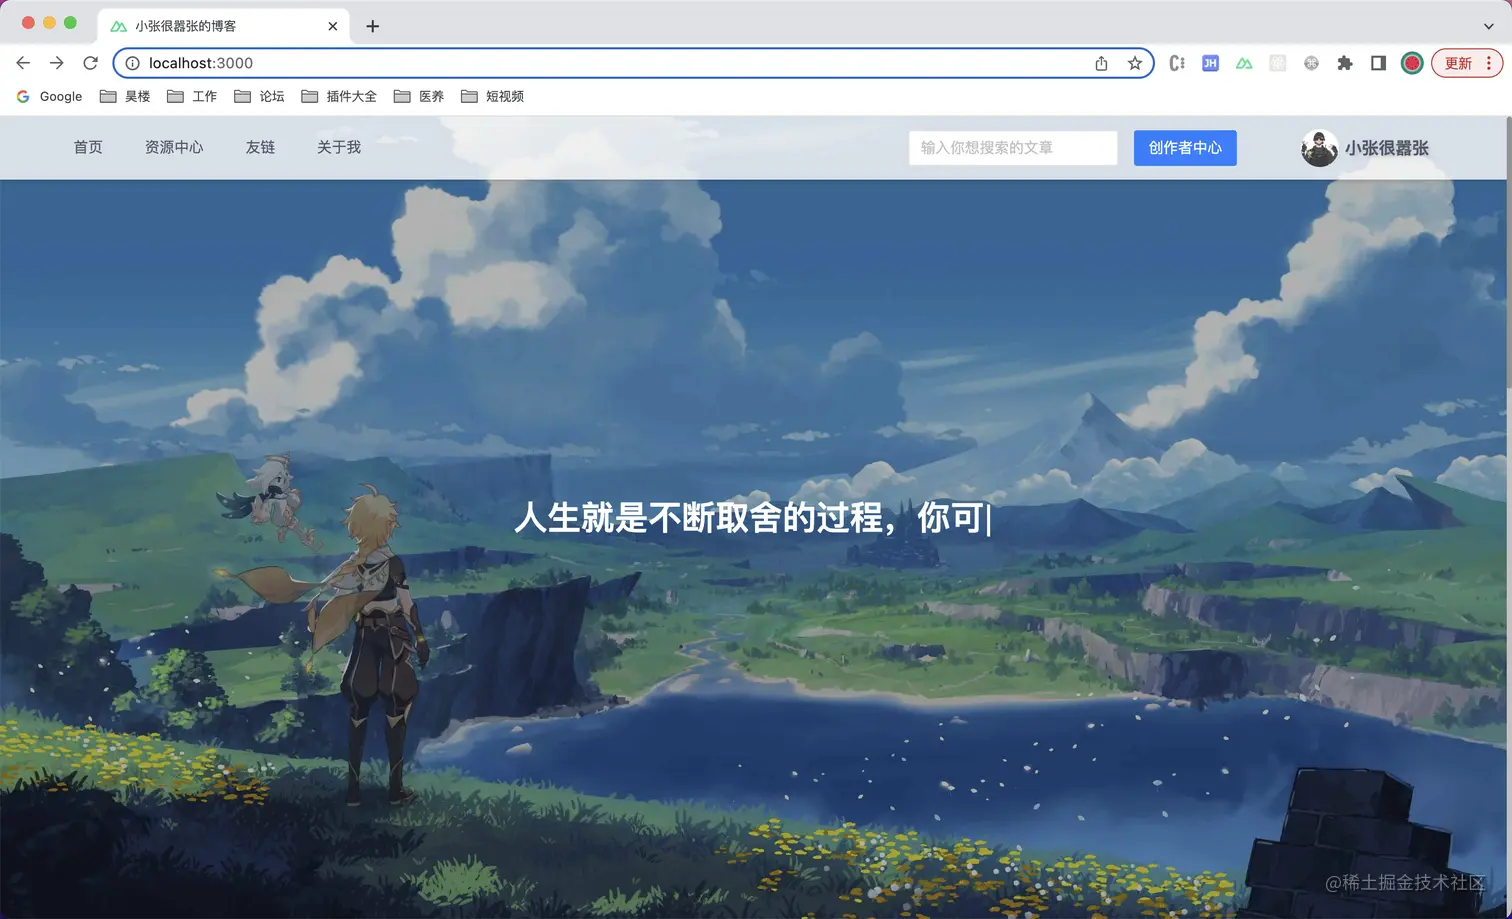The height and width of the screenshot is (919, 1512).
Task: Open the new tab plus button
Action: point(373,26)
